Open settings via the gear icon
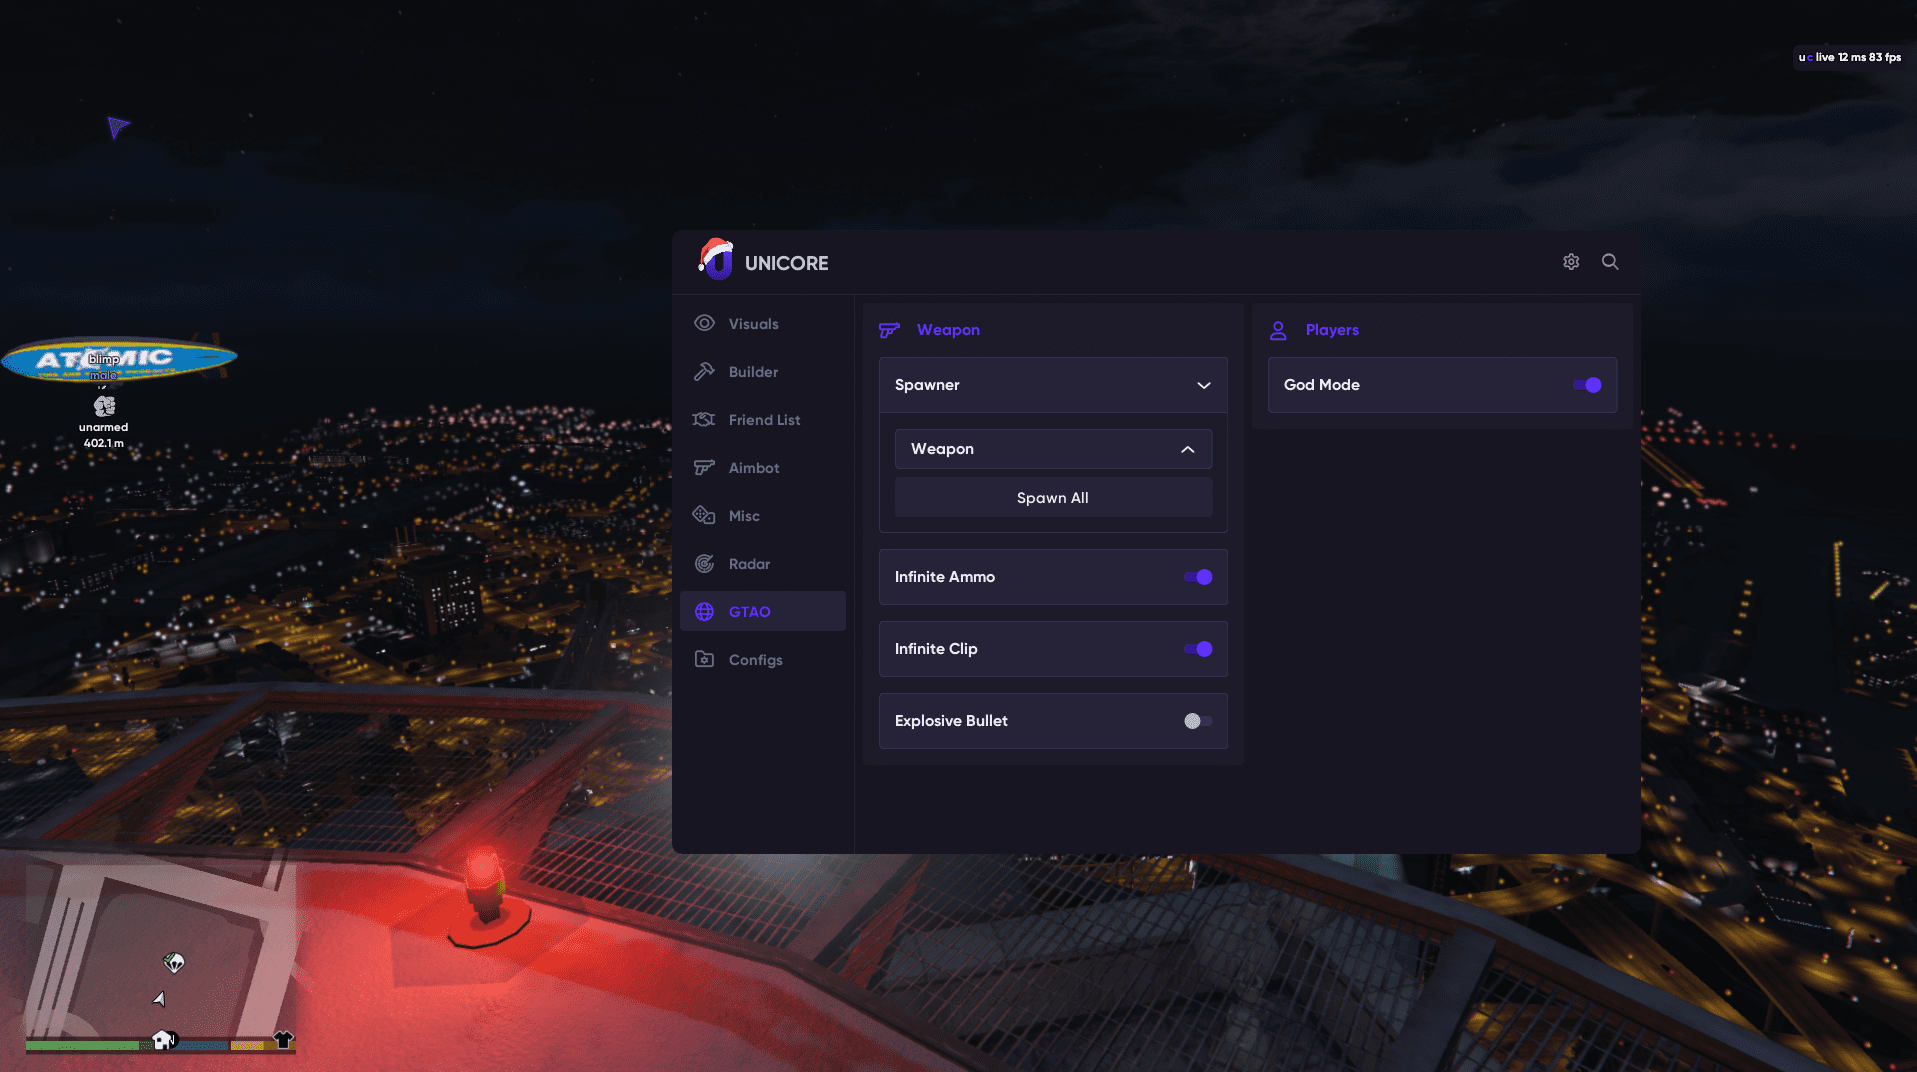 [x=1571, y=262]
